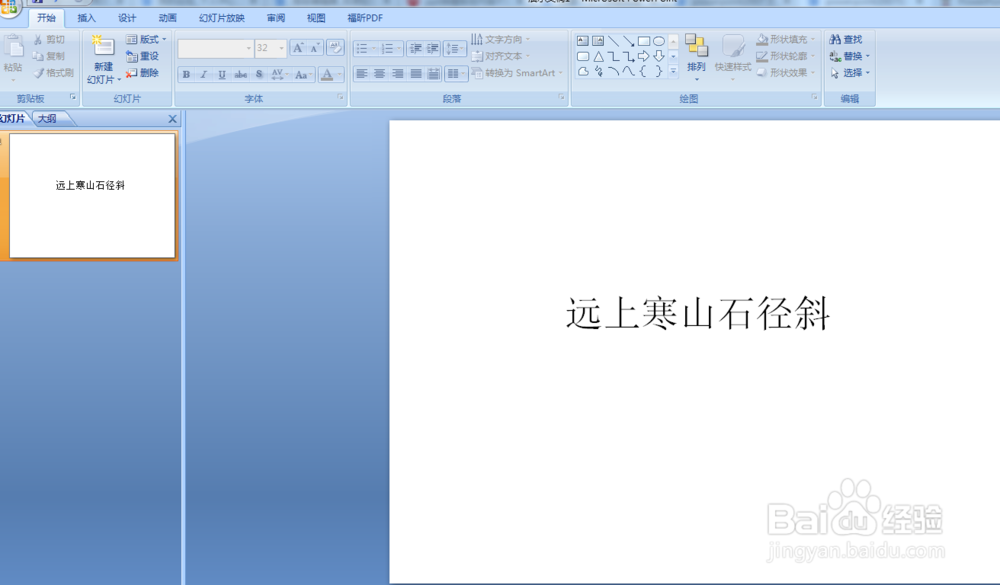Click the Replace (替换) button

point(849,56)
